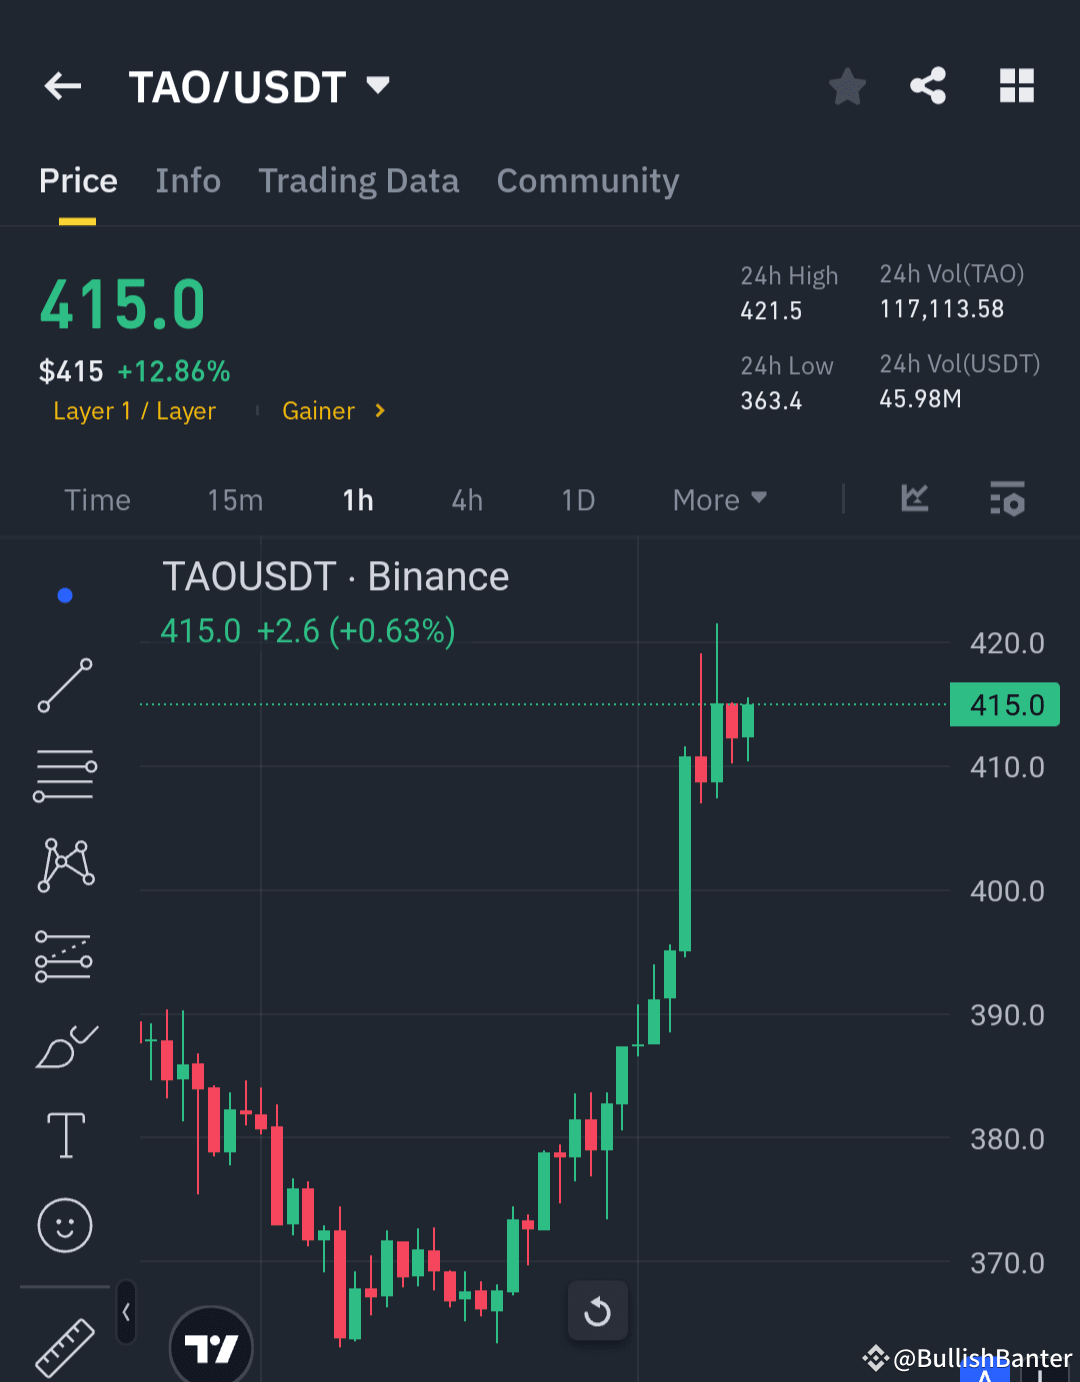The width and height of the screenshot is (1080, 1382).
Task: Open the forecasting tools icon
Action: click(x=64, y=955)
